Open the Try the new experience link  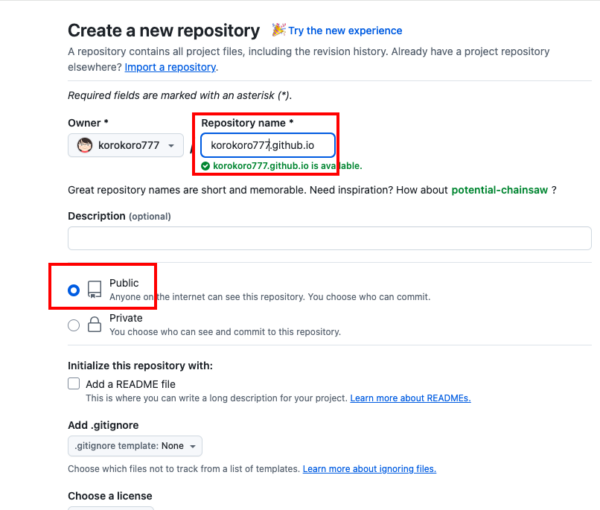tap(345, 31)
